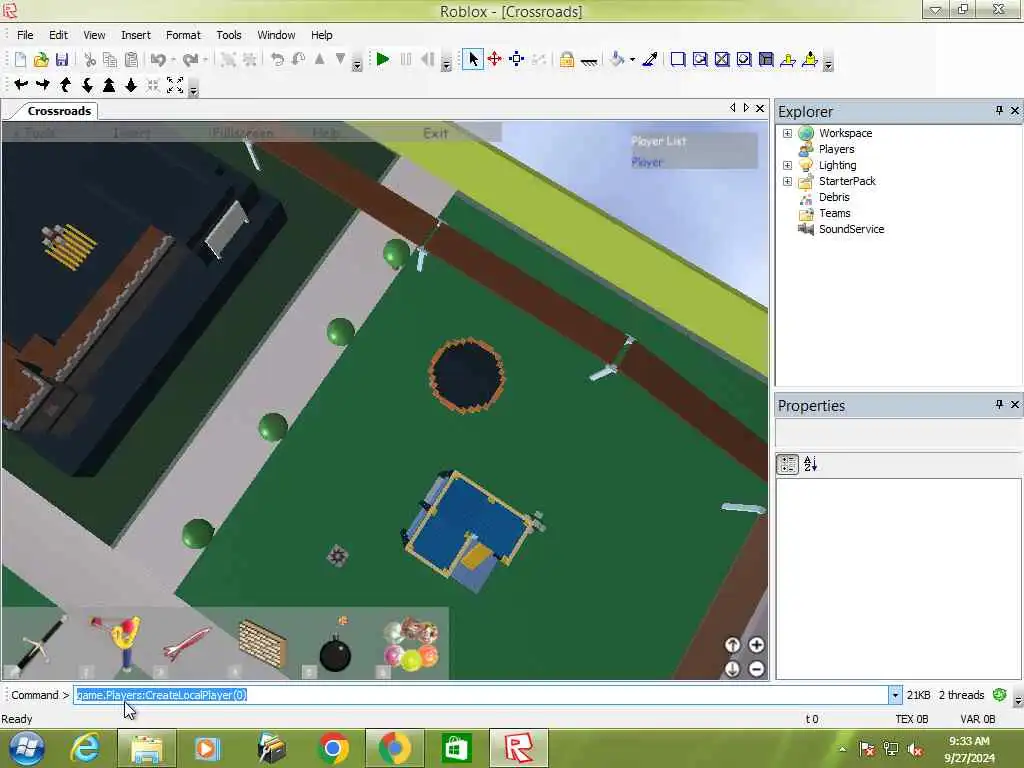The width and height of the screenshot is (1024, 768).
Task: Tilt camera down using curved arrow
Action: 87,84
